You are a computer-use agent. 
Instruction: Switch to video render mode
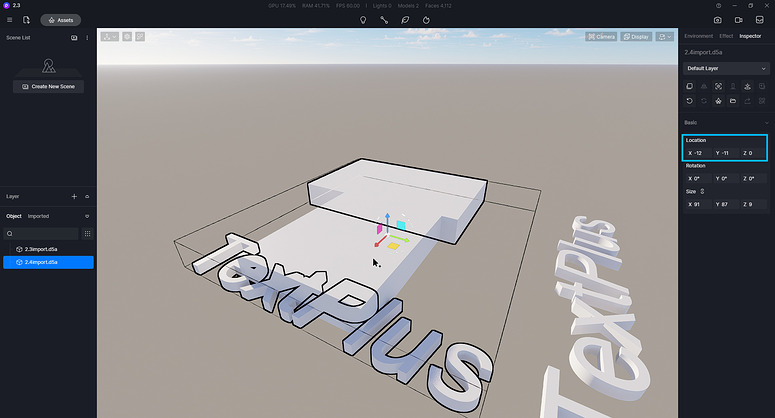(738, 20)
